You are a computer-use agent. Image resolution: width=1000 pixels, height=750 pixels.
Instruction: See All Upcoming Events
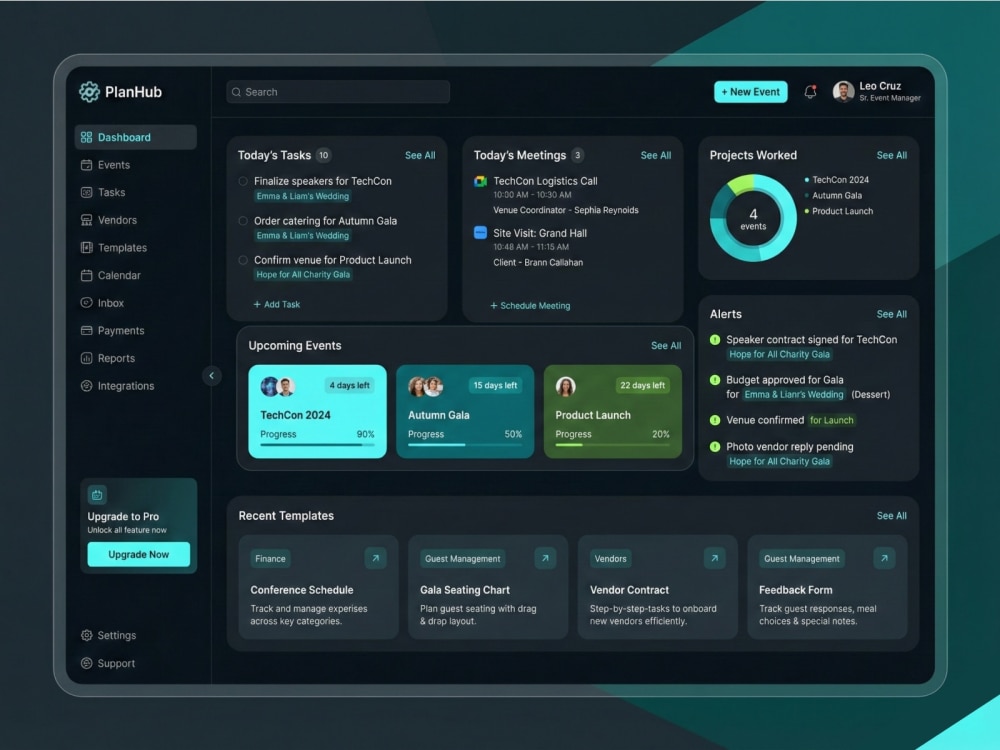[666, 345]
